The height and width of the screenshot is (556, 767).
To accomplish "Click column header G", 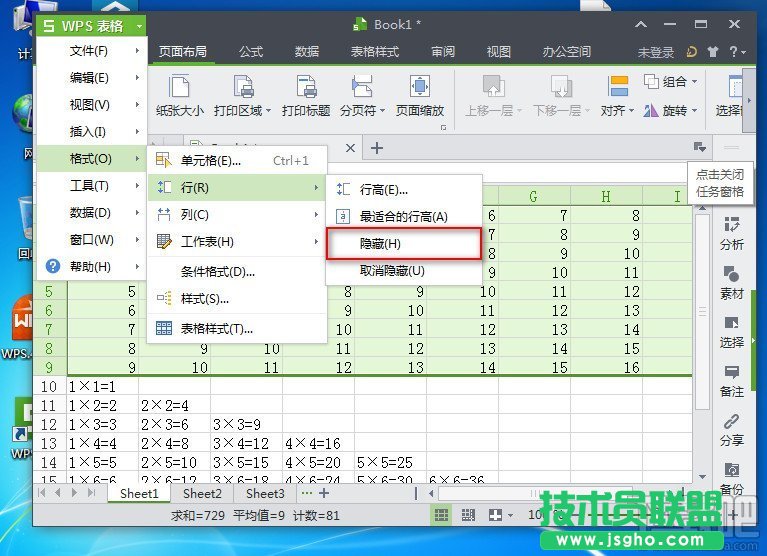I will click(x=534, y=197).
